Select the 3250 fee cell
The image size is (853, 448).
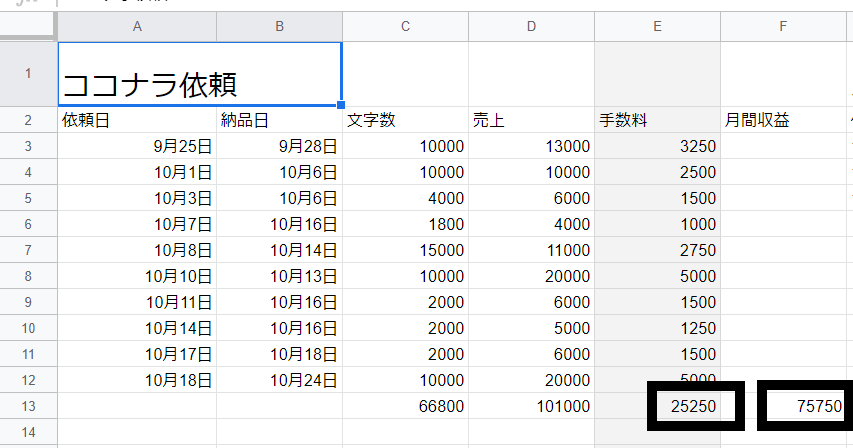pyautogui.click(x=657, y=146)
